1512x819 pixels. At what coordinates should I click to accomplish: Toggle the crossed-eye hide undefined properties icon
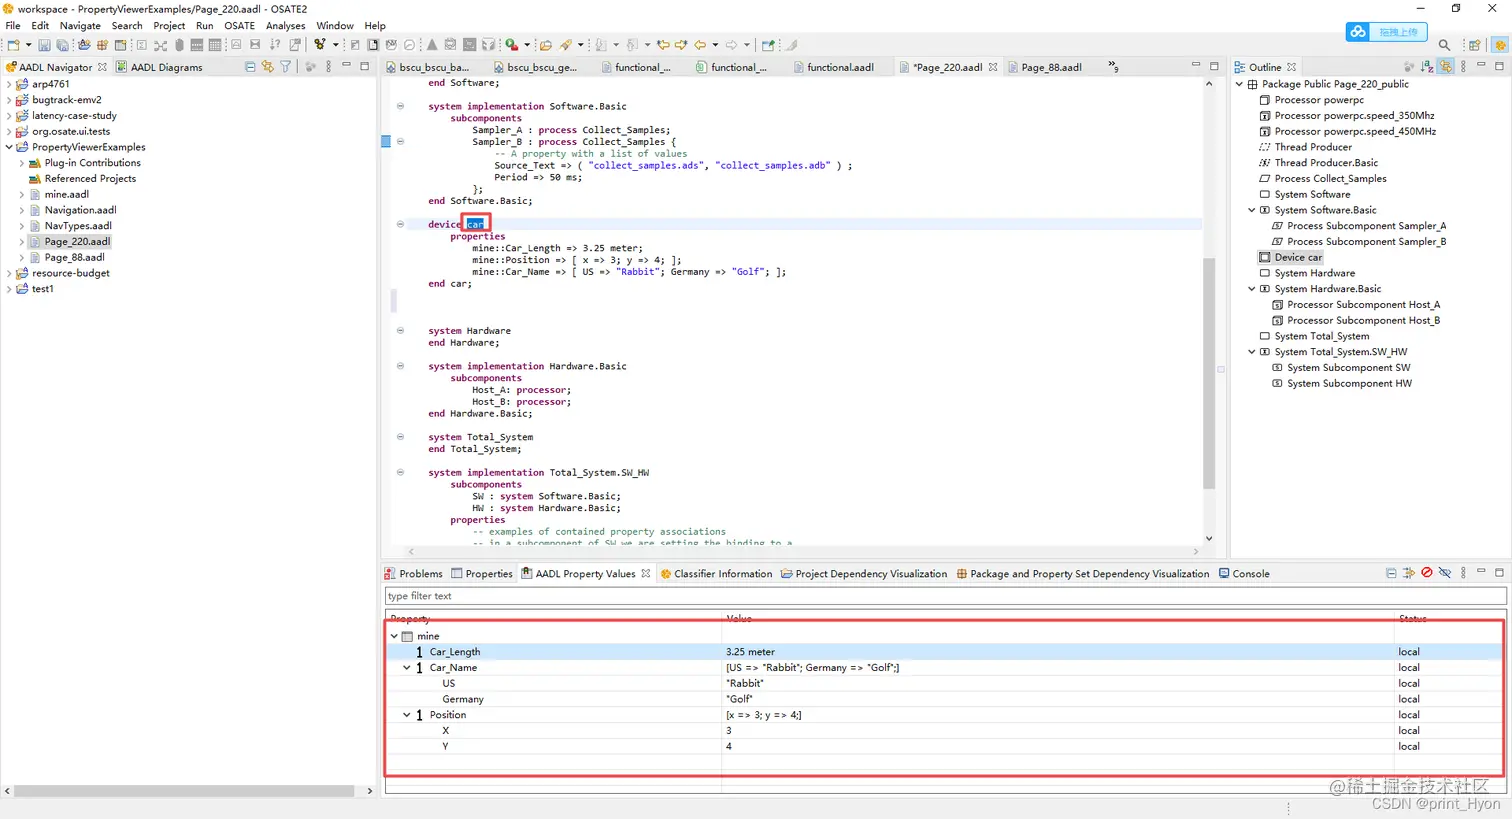coord(1445,573)
